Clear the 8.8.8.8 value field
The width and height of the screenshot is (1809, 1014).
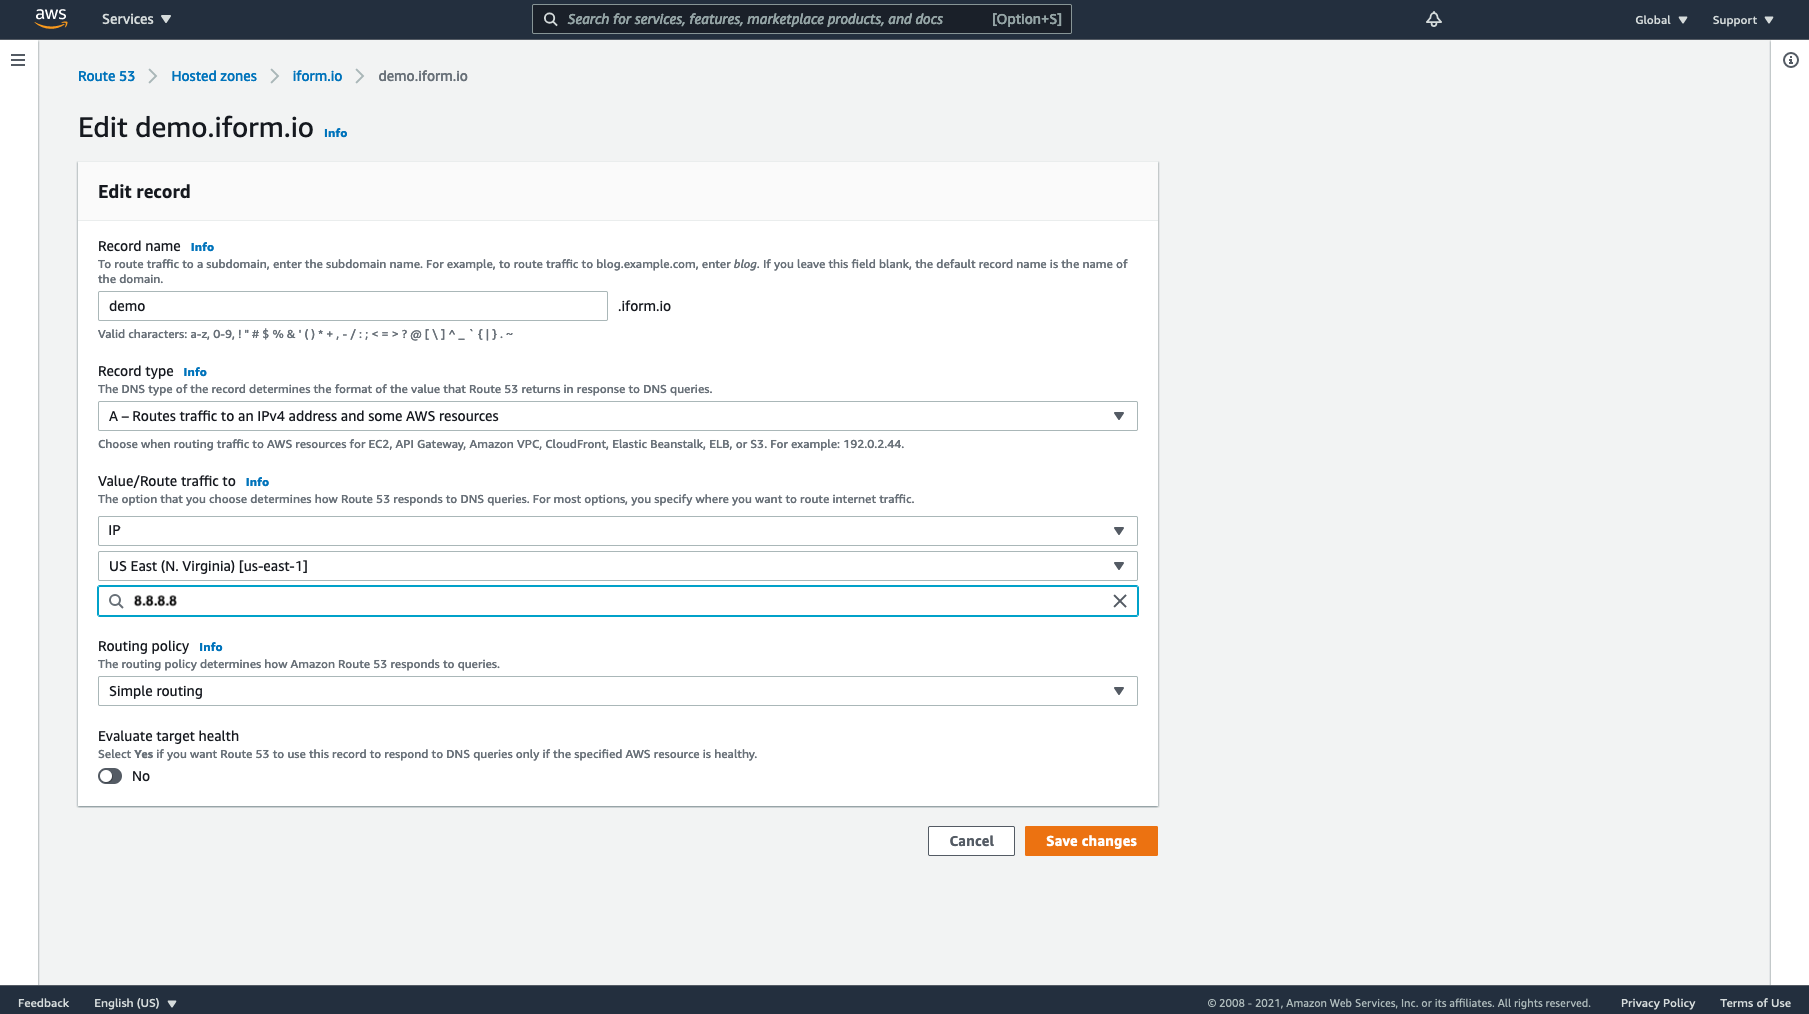1120,601
